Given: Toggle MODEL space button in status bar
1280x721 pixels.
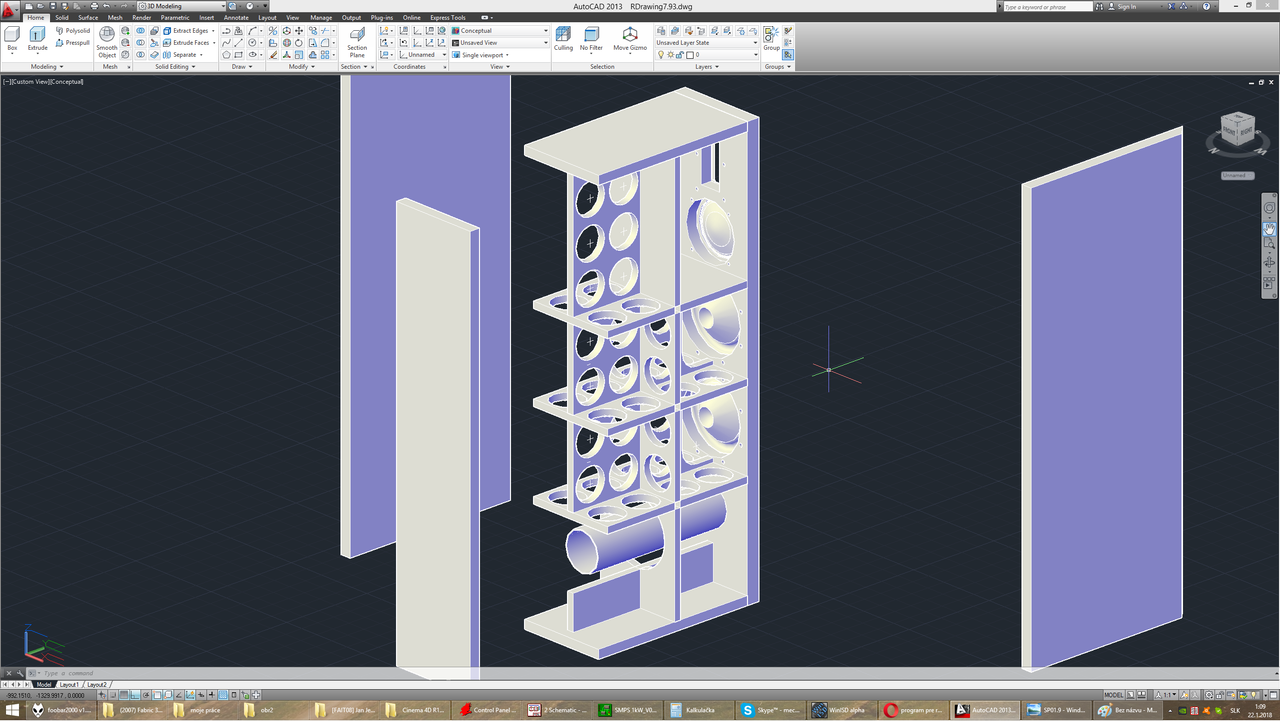Looking at the screenshot, I should coord(1114,695).
